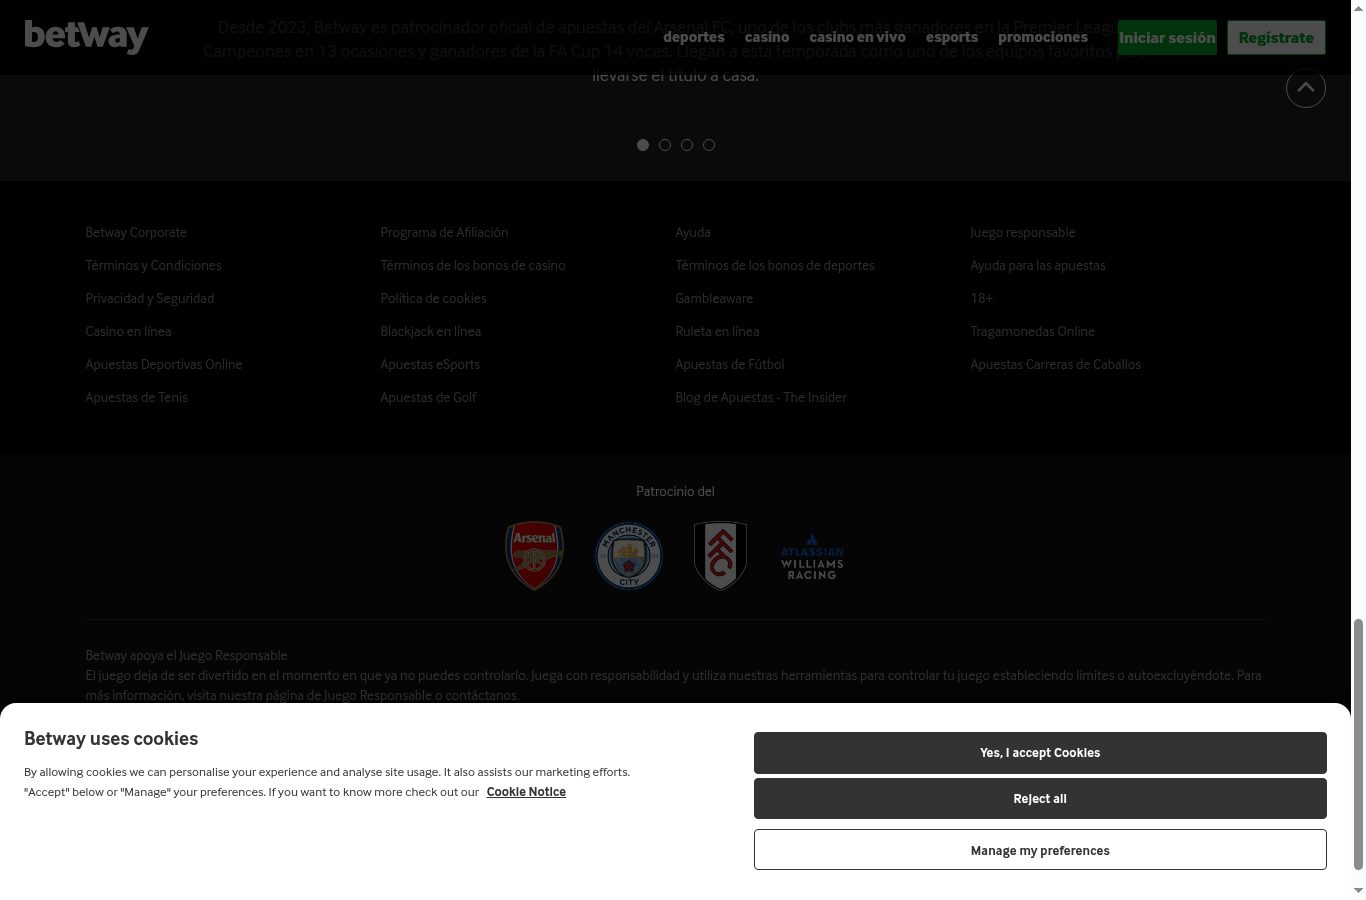Open the Betway Corporate footer link
Viewport: 1366px width, 900px height.
(x=136, y=232)
